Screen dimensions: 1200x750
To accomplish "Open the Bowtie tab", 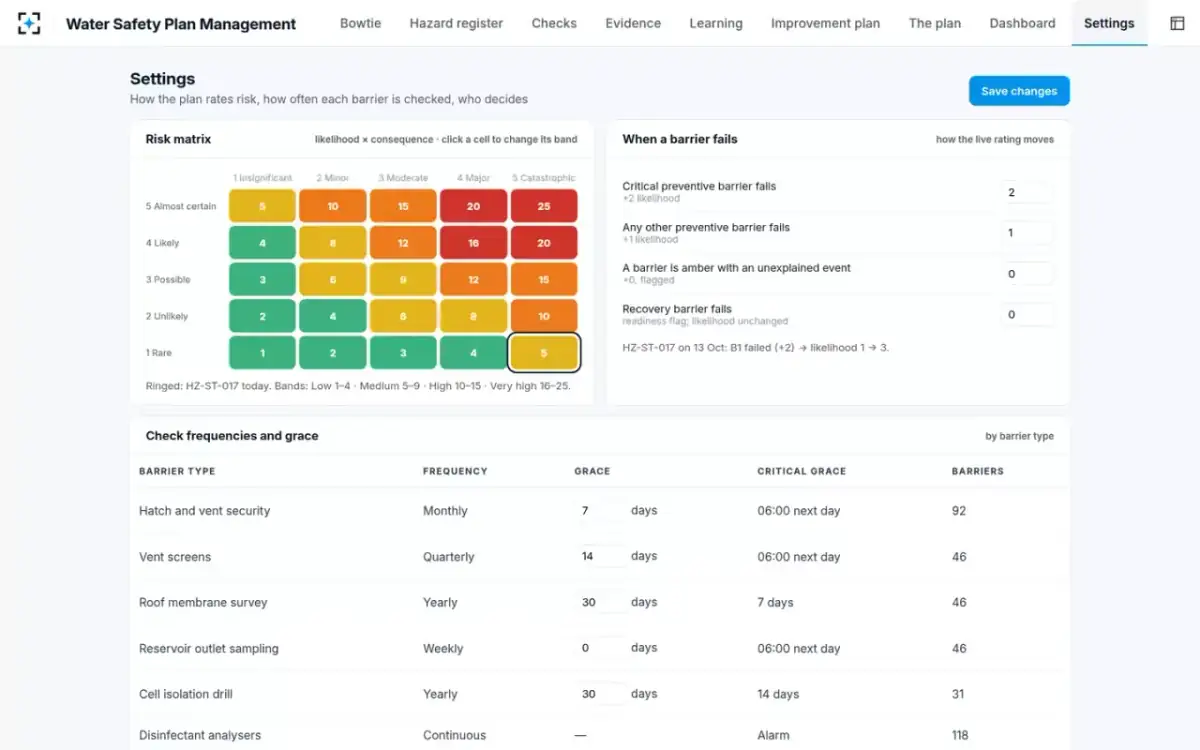I will 360,23.
